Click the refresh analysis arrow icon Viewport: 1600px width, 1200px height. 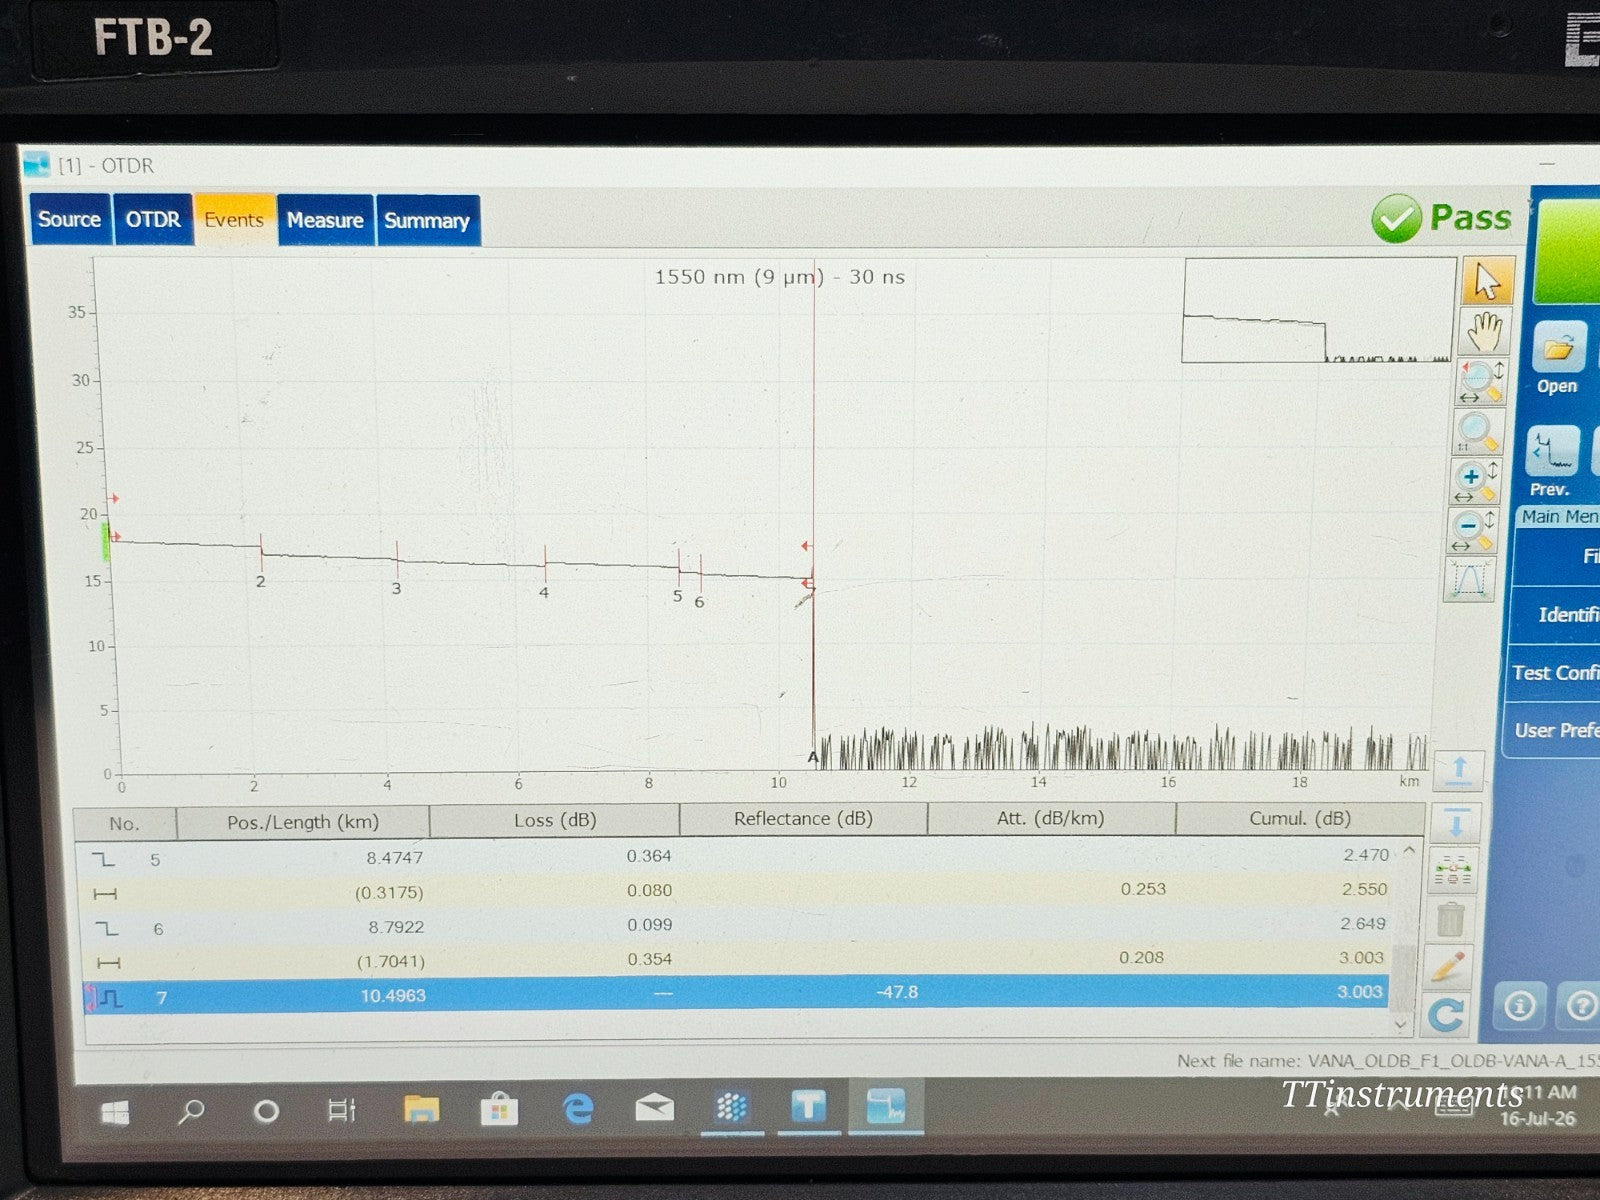point(1446,1015)
